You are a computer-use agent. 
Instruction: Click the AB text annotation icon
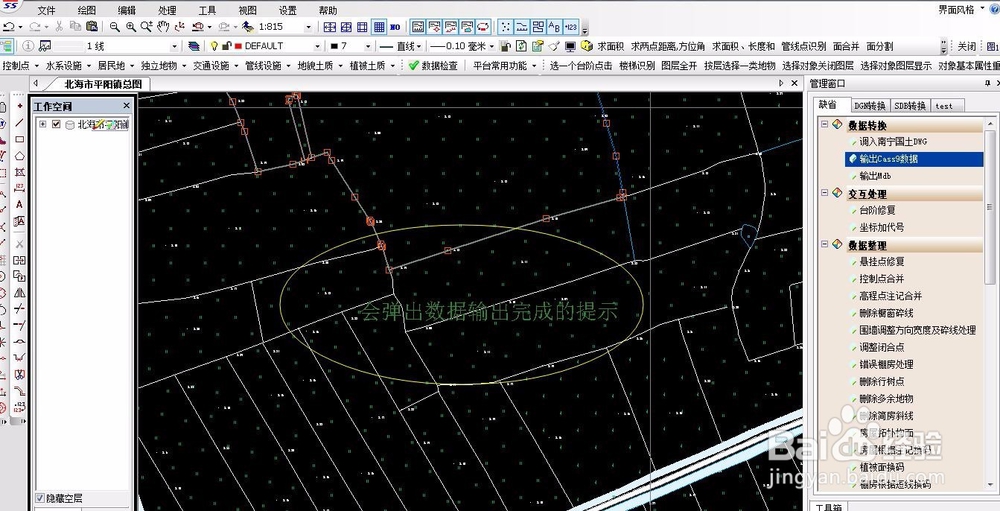pyautogui.click(x=554, y=27)
